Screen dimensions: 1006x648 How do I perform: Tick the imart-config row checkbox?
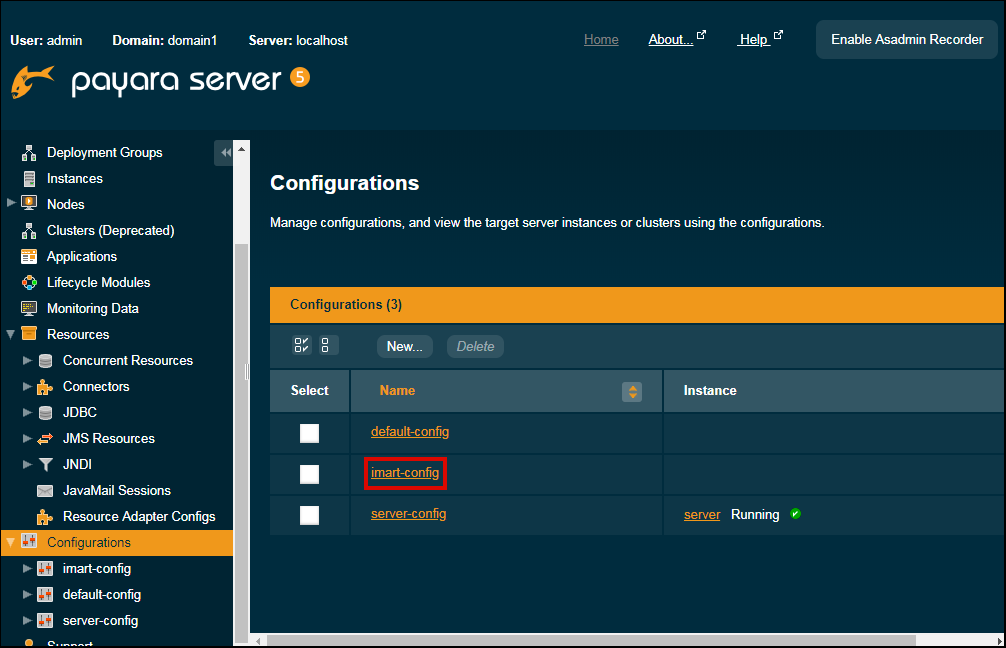(310, 474)
